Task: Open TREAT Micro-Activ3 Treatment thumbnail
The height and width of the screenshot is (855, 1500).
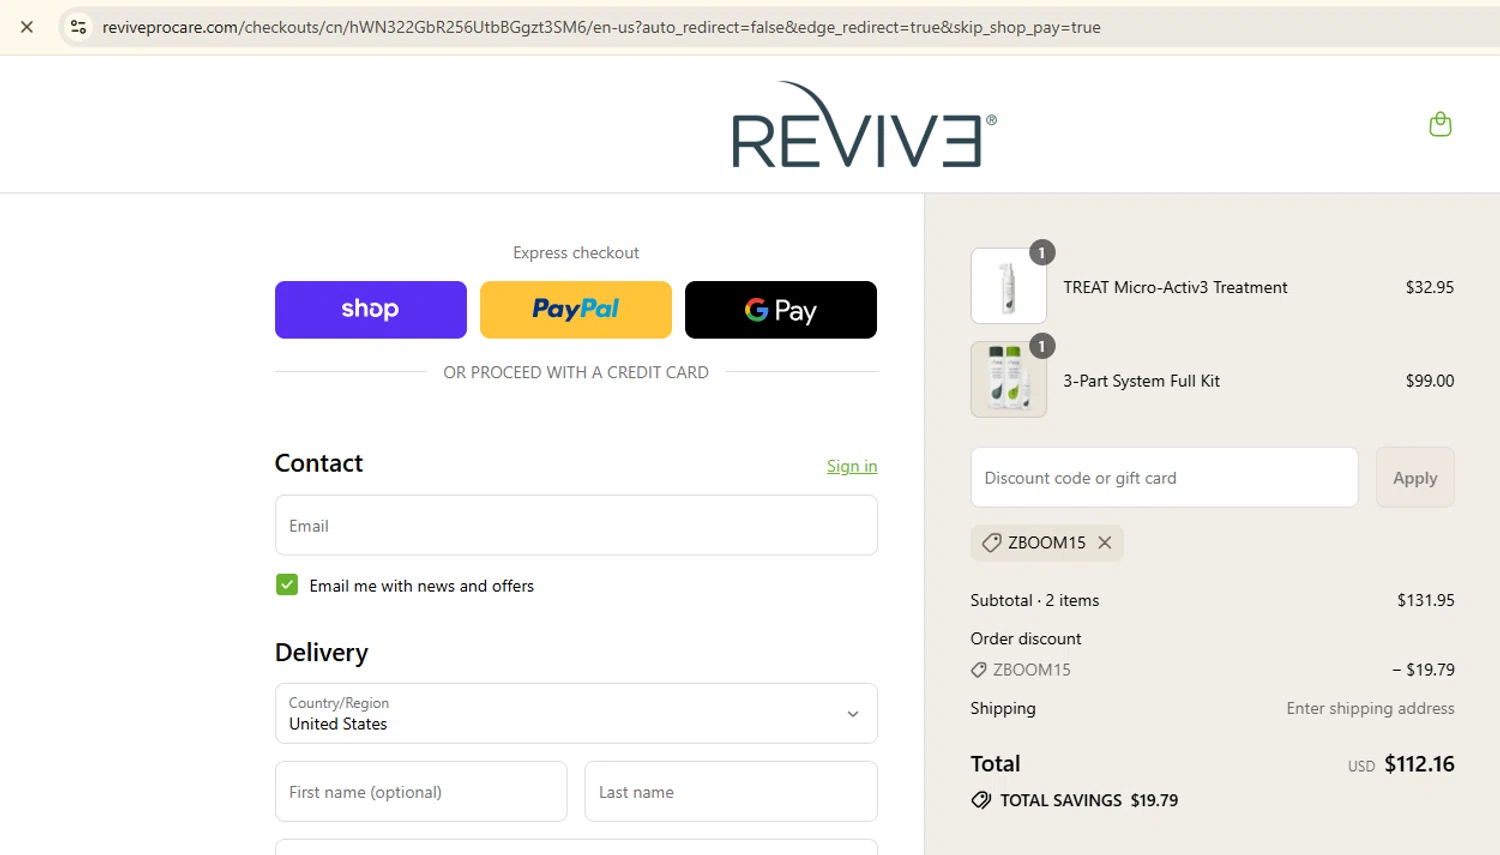Action: [1008, 286]
